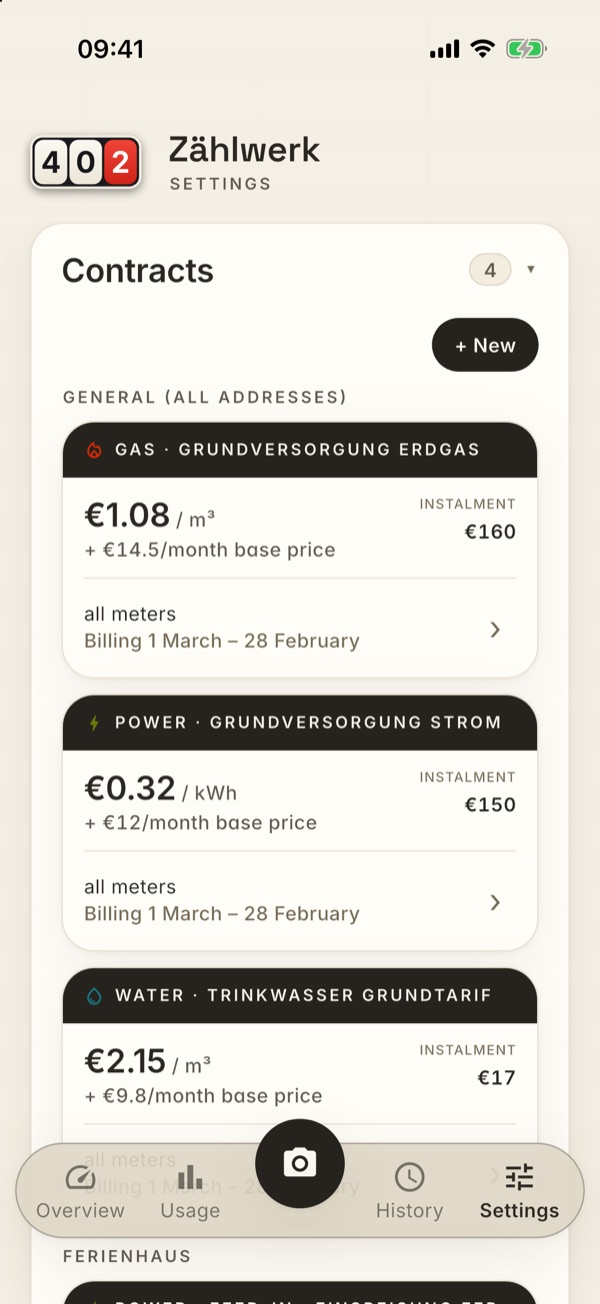Collapse the Contracts section triangle
The height and width of the screenshot is (1304, 600).
(531, 270)
